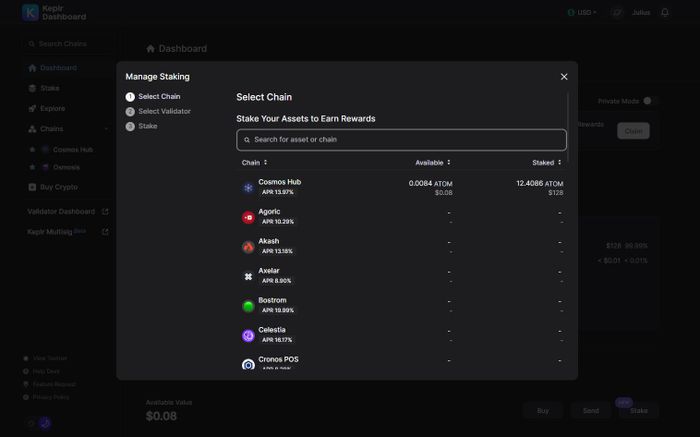Click the Bostrom chain name
This screenshot has height=437, width=700.
272,300
